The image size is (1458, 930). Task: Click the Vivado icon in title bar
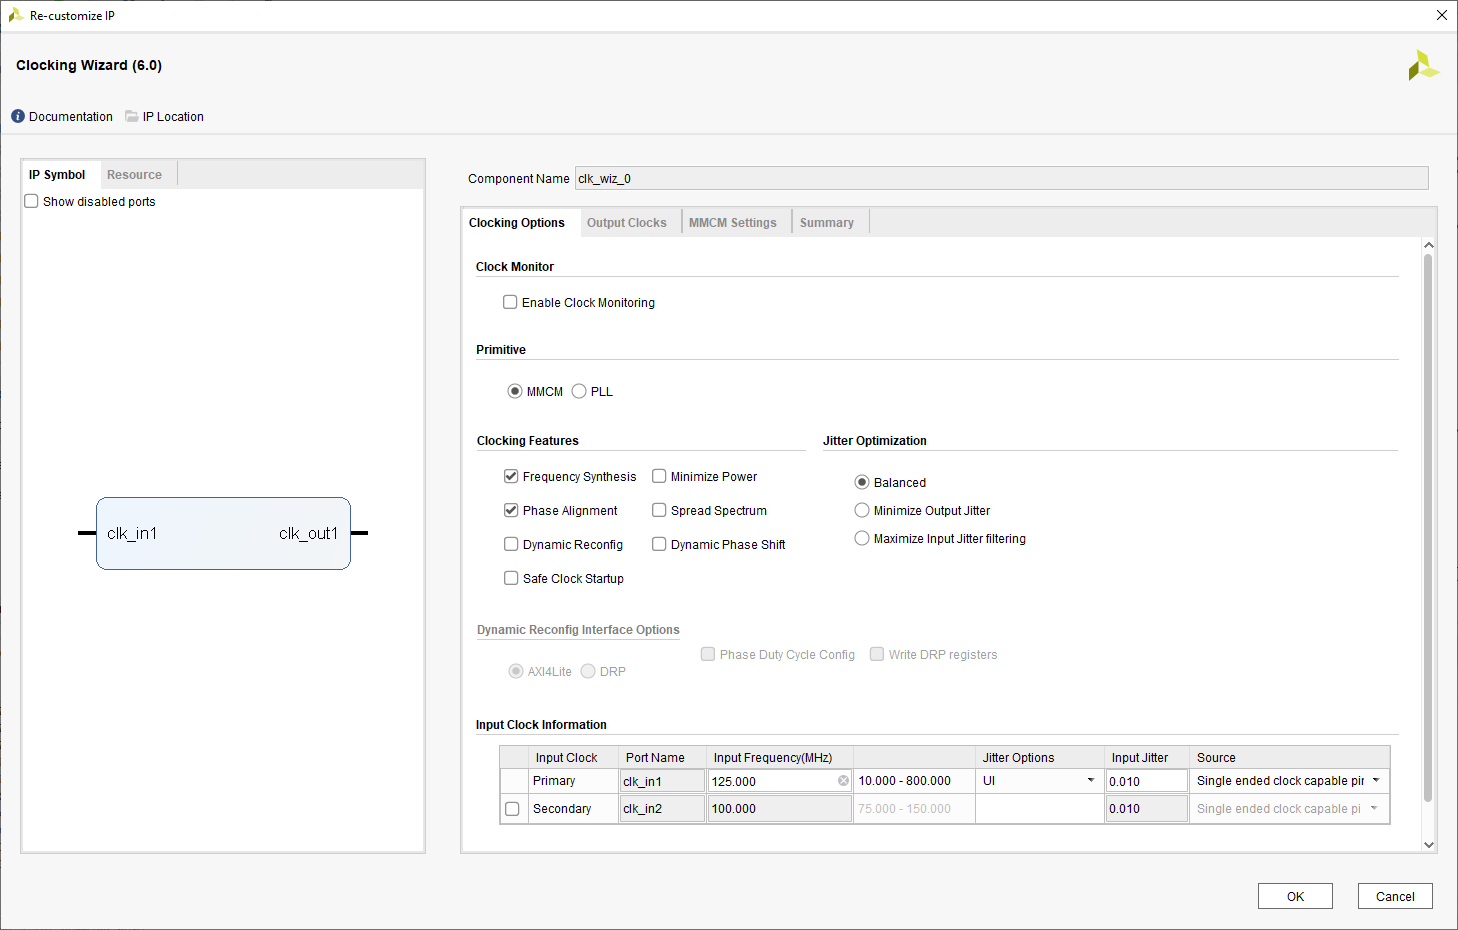(16, 15)
